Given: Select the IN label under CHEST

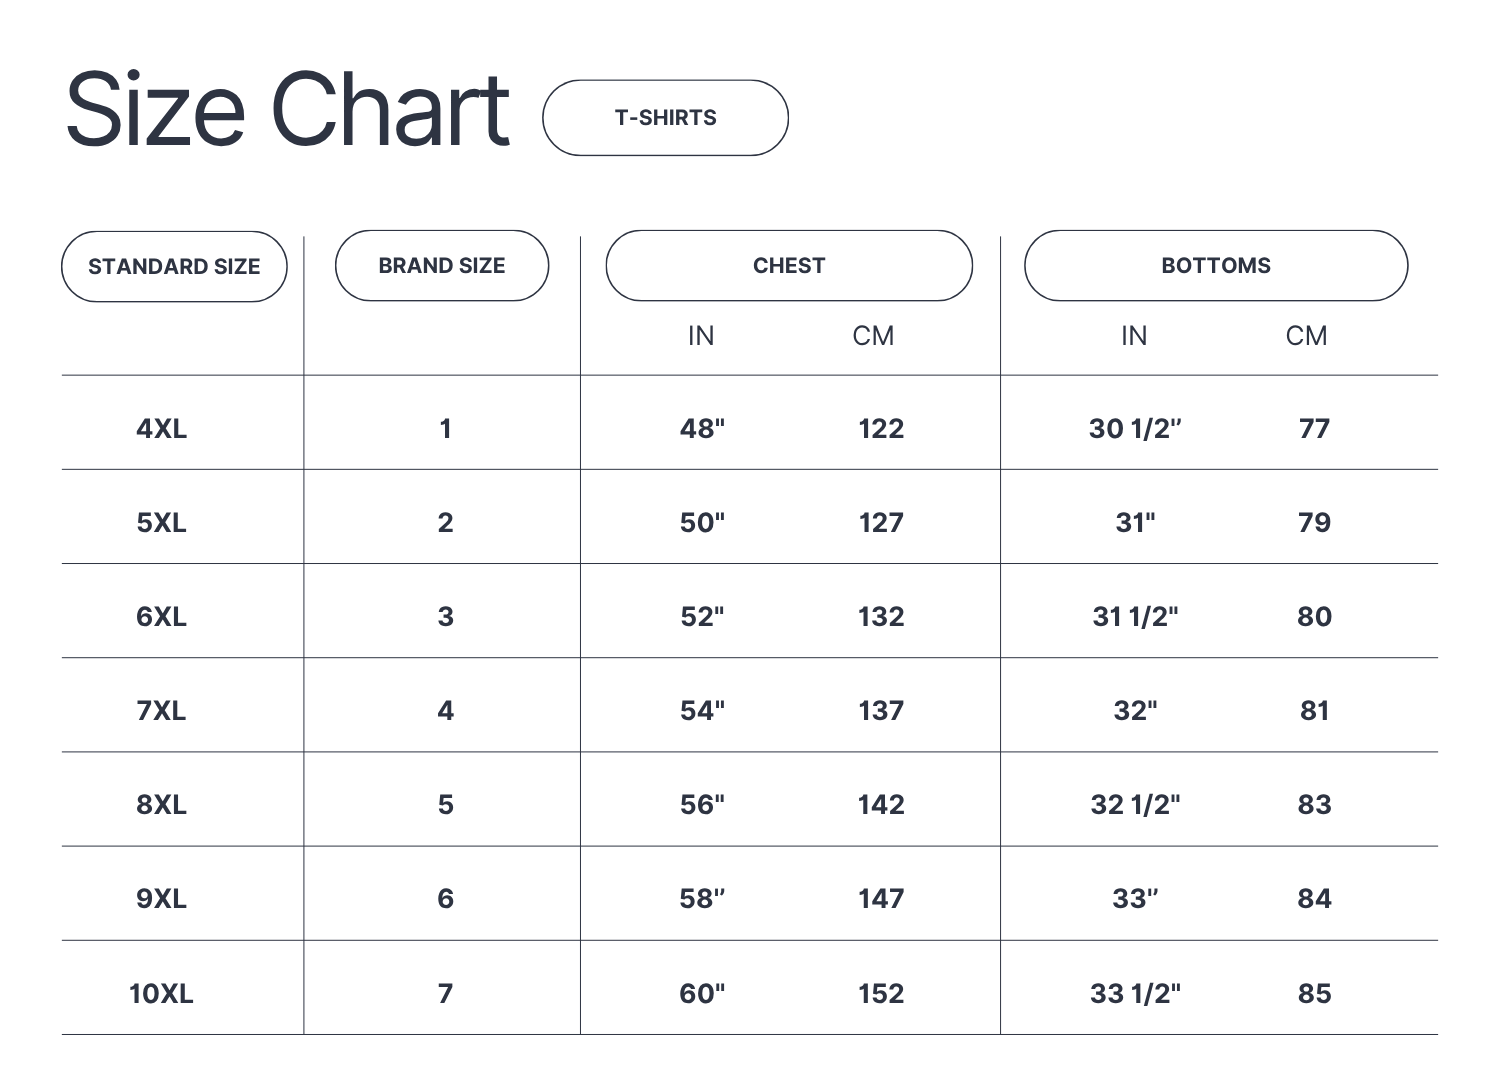Looking at the screenshot, I should coord(701,336).
